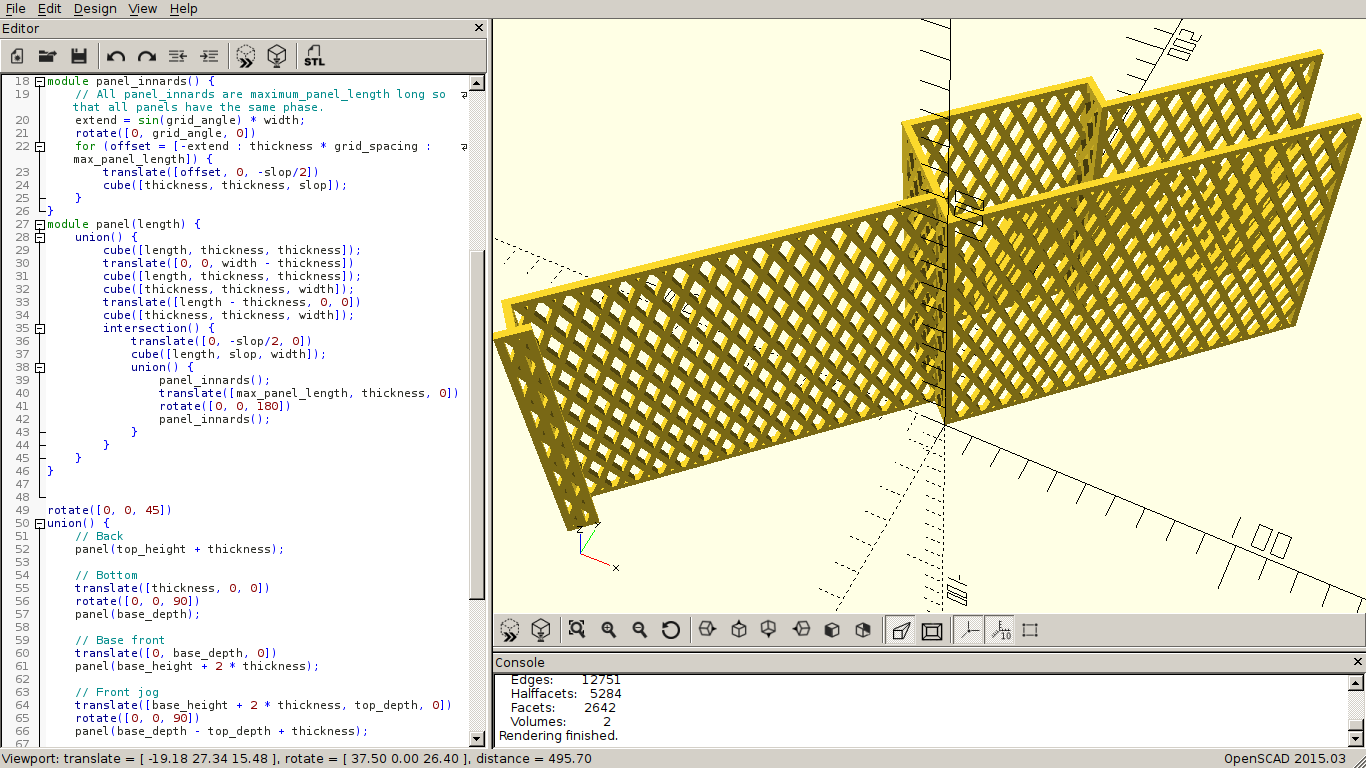
Task: Zoom in on the 3D view
Action: tap(608, 630)
